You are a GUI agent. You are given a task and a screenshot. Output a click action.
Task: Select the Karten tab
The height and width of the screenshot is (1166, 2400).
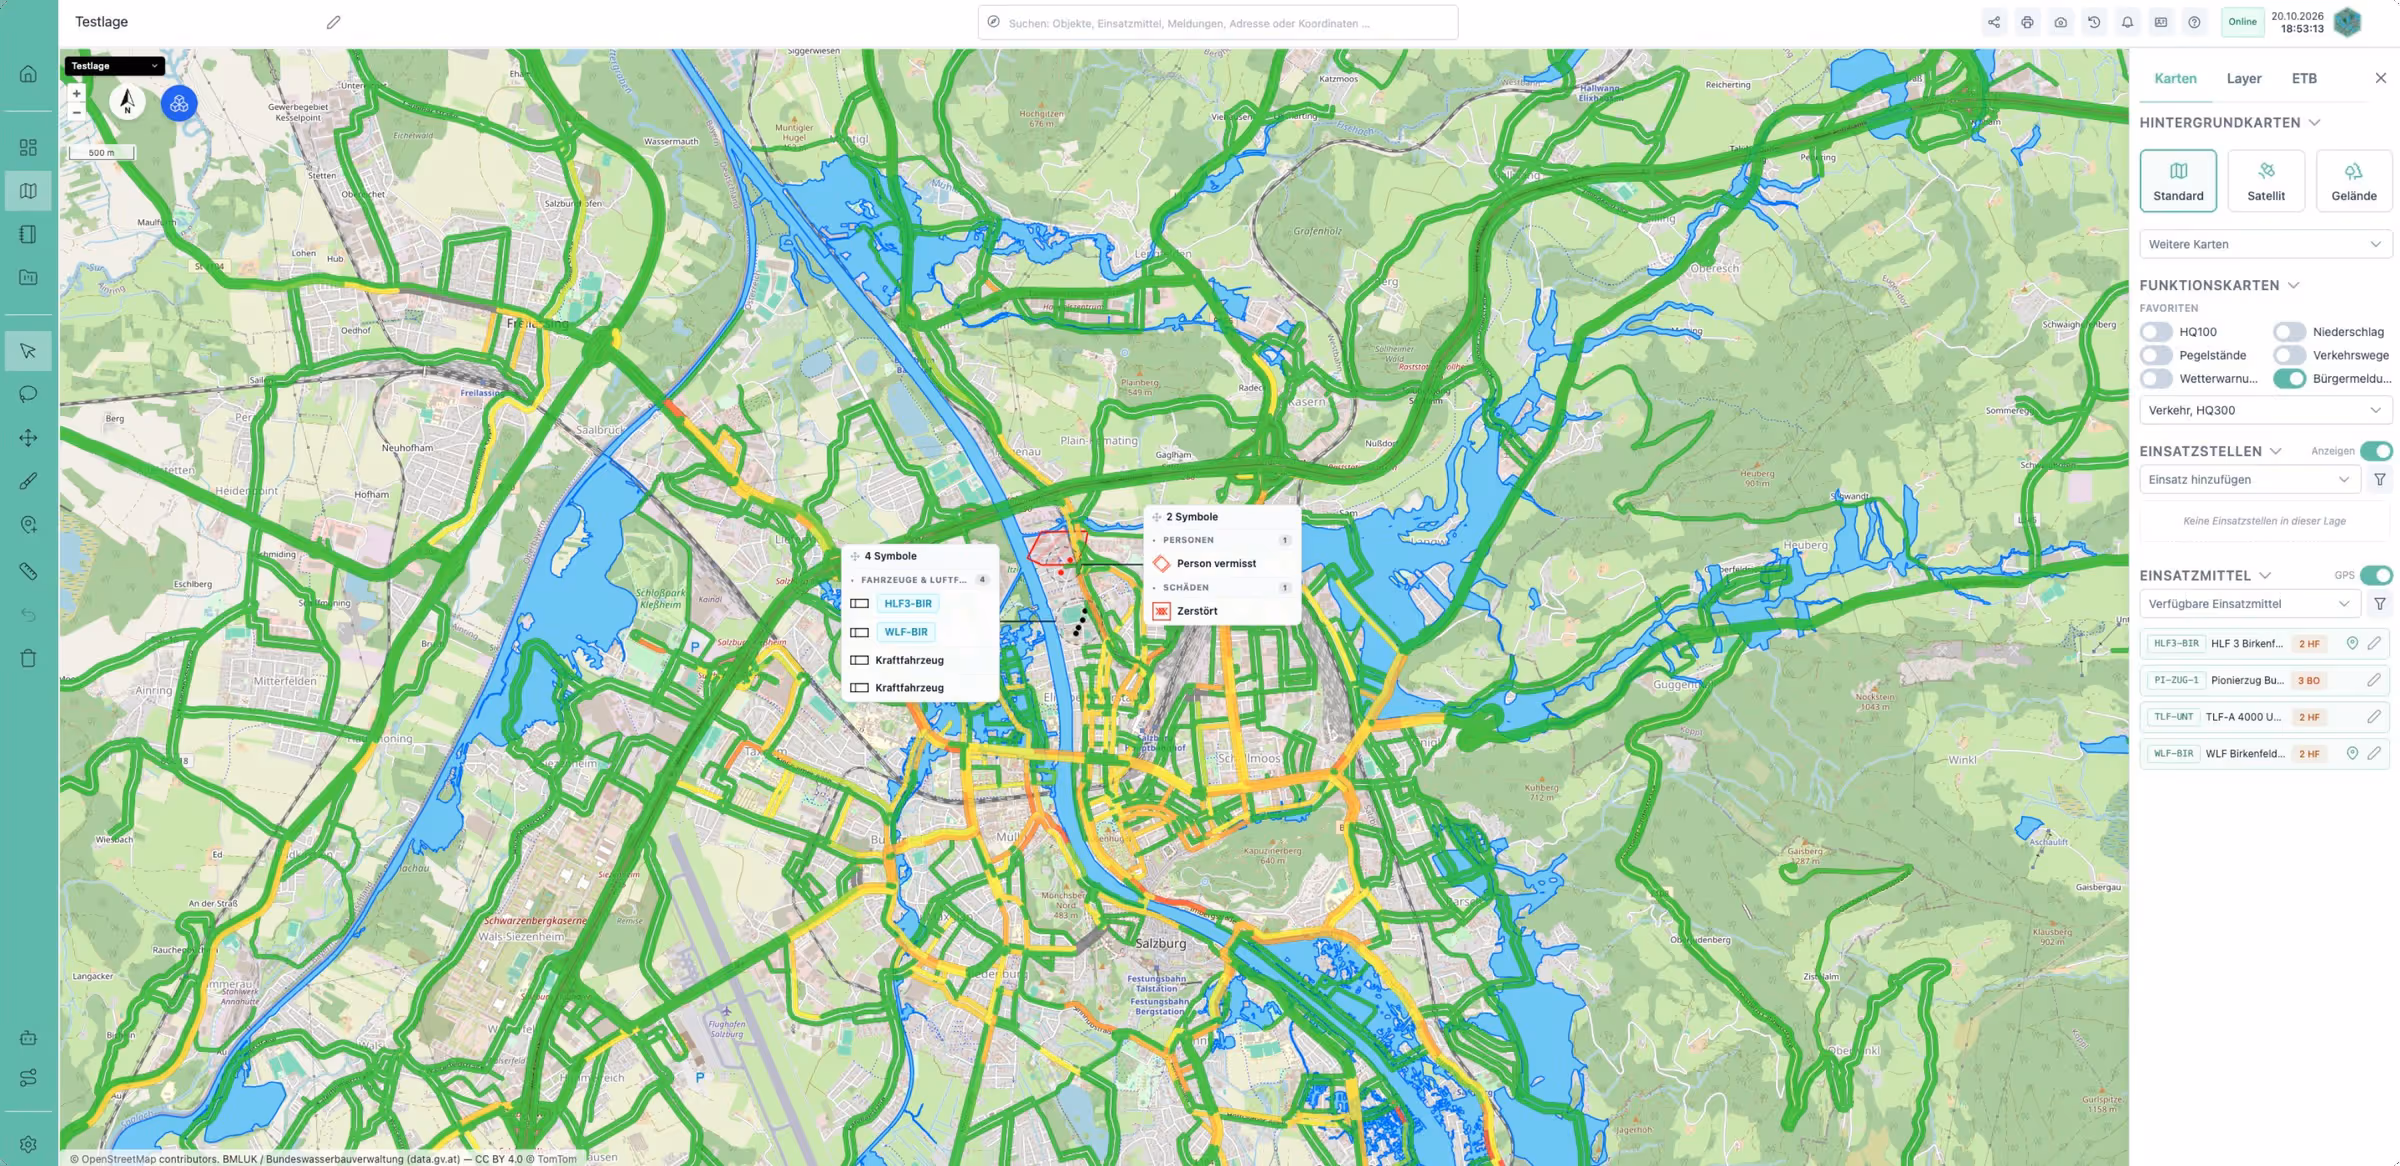pyautogui.click(x=2175, y=78)
